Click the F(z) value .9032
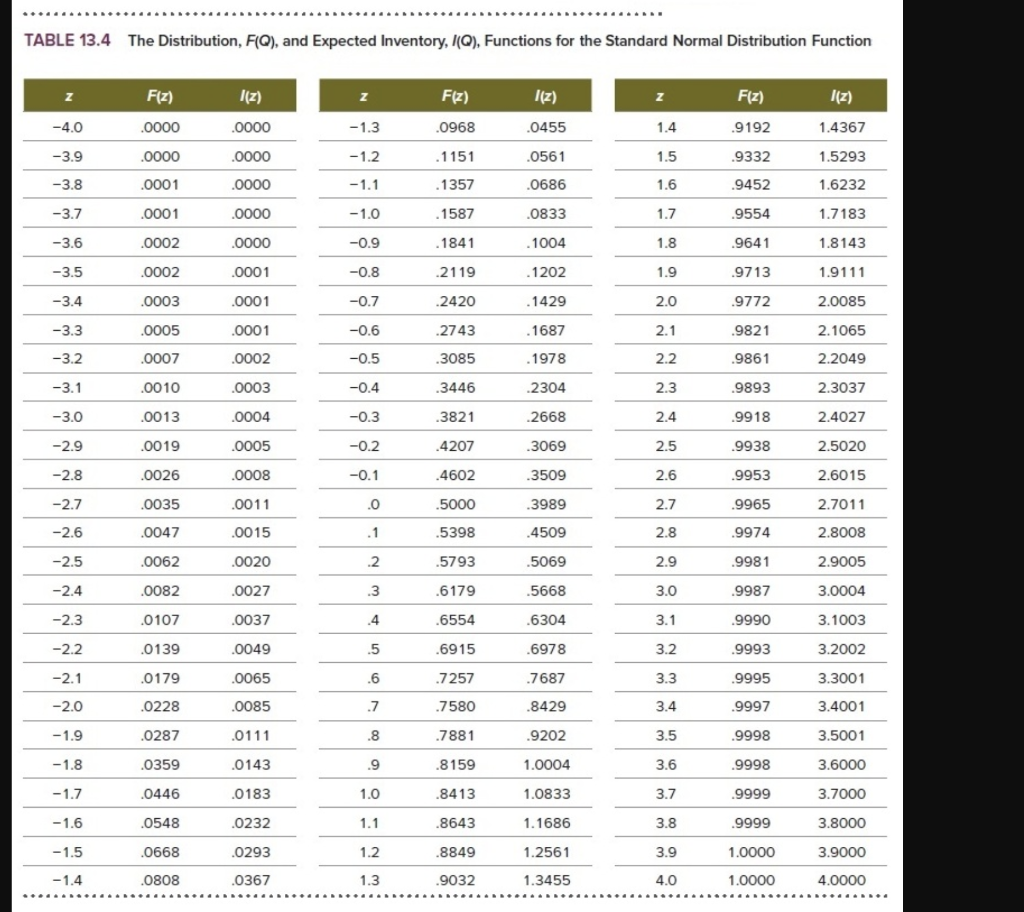1024x912 pixels. click(455, 880)
